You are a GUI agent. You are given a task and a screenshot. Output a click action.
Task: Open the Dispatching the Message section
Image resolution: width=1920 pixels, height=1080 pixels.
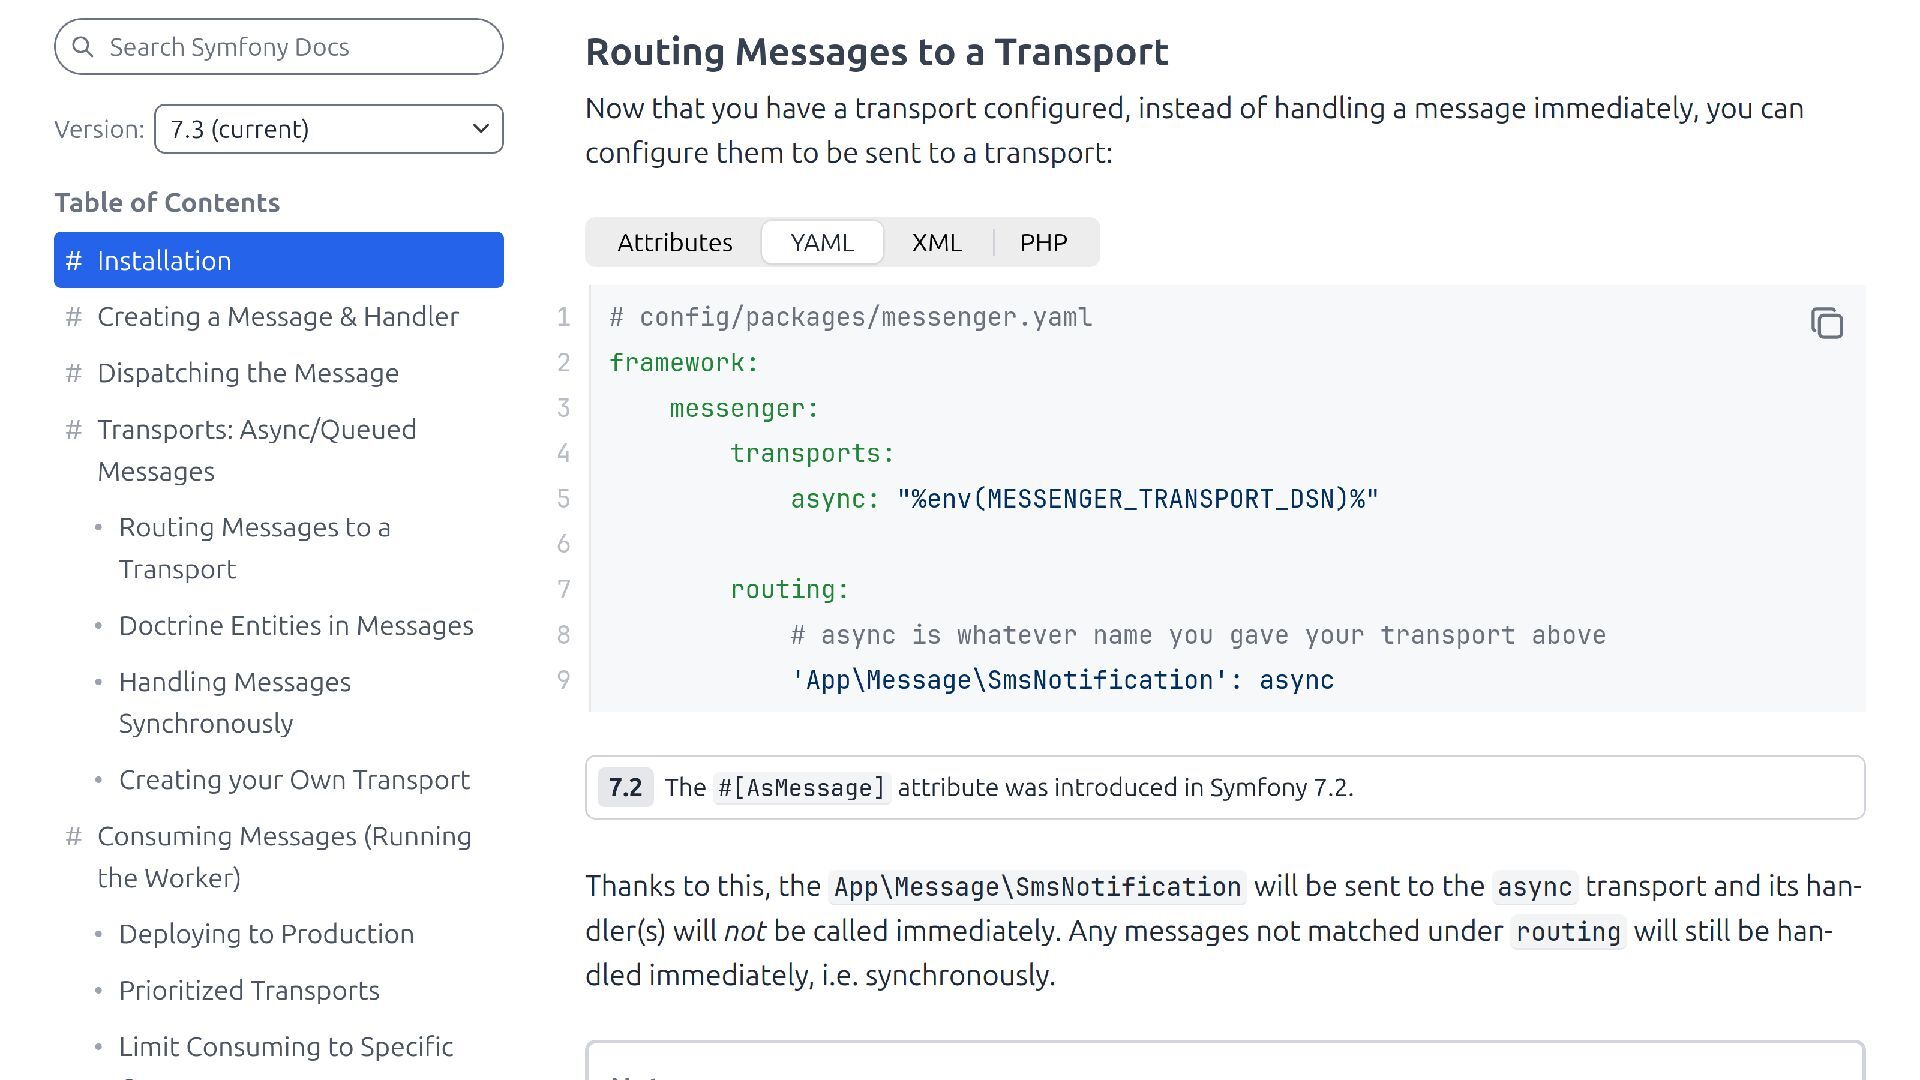click(x=247, y=373)
